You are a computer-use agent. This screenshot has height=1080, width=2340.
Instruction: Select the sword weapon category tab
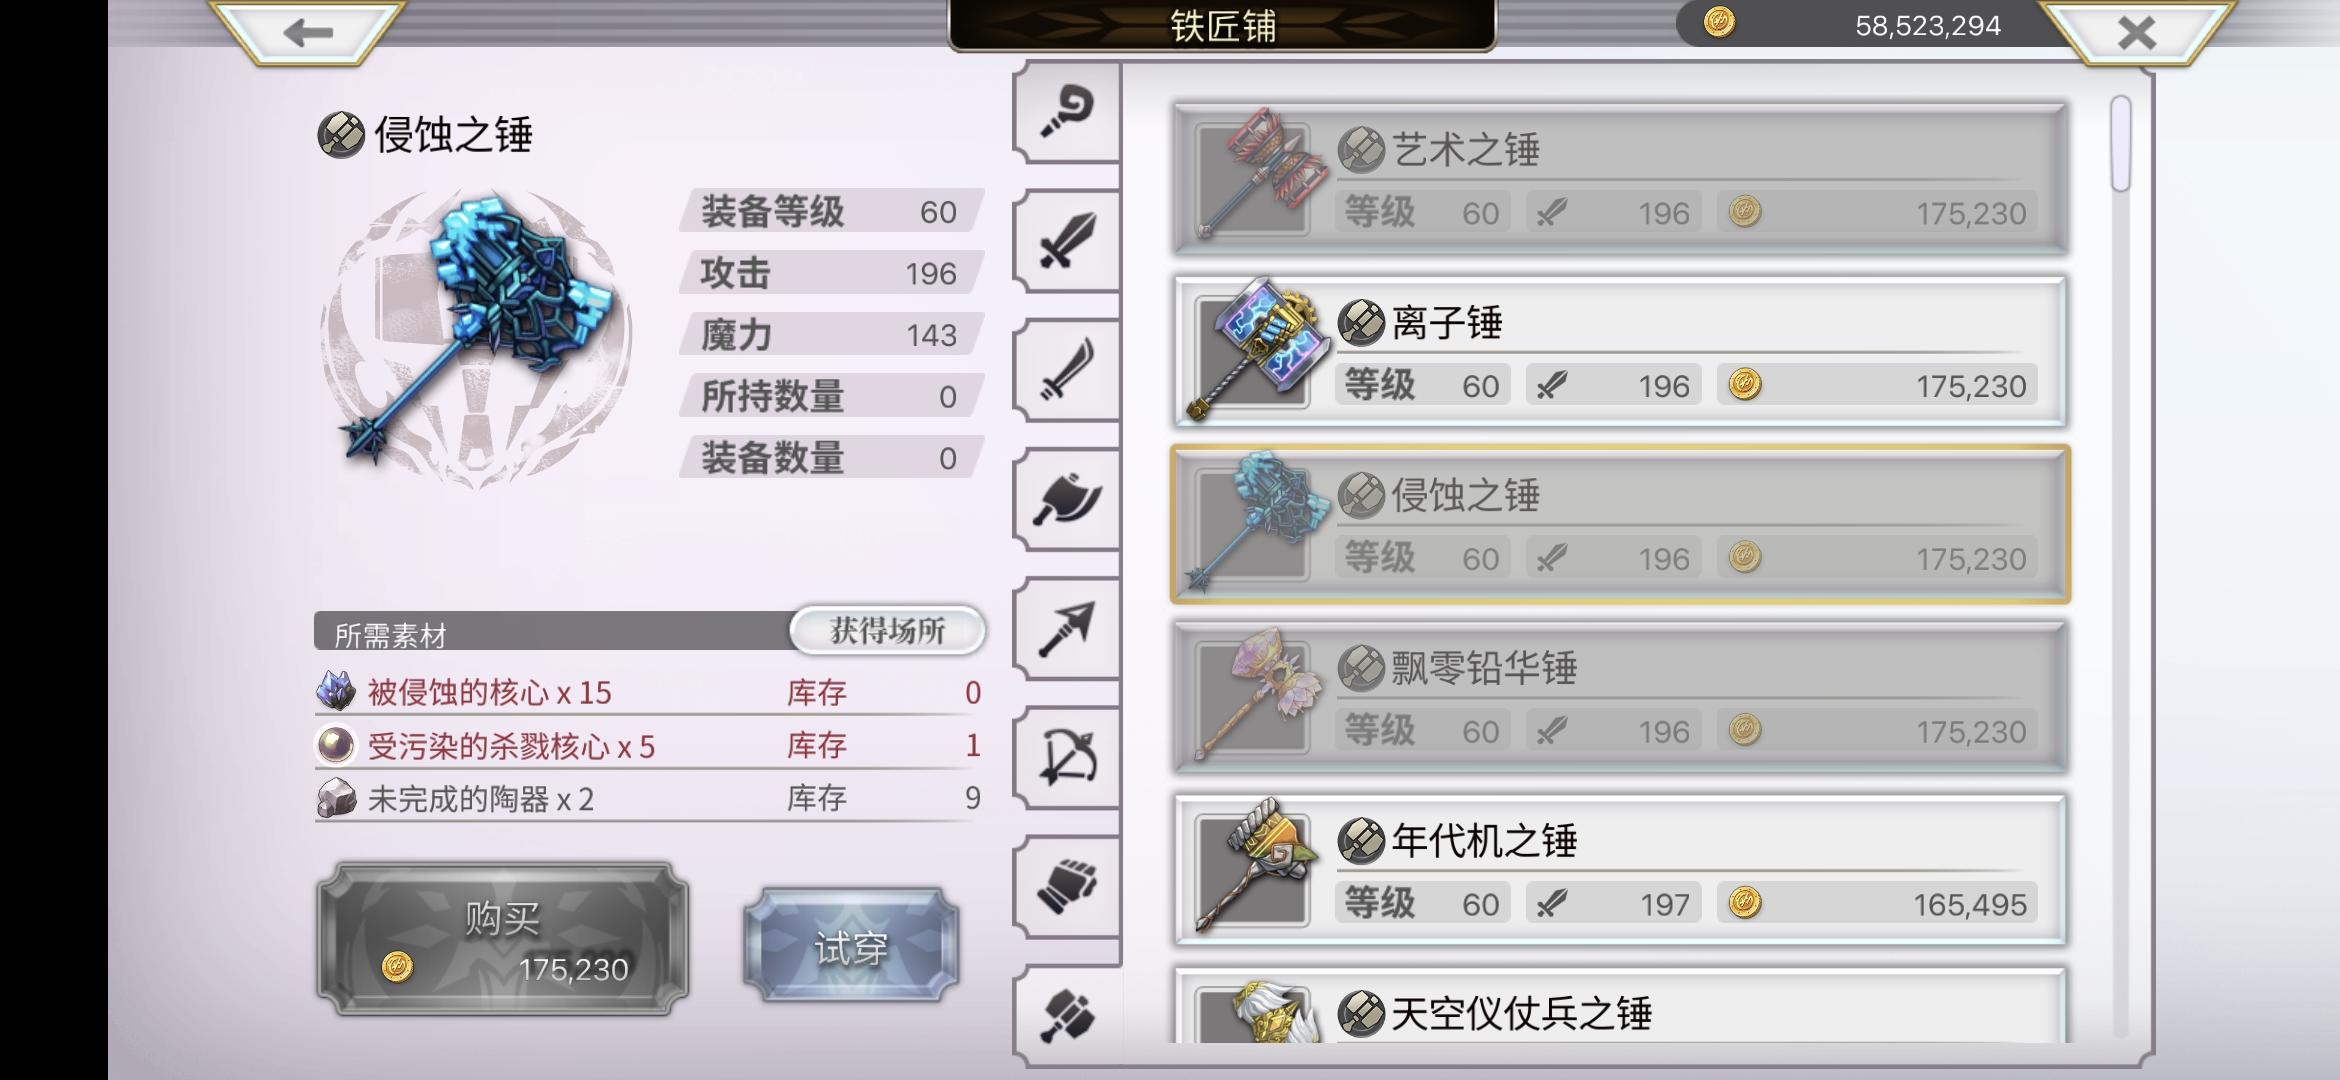pyautogui.click(x=1067, y=241)
